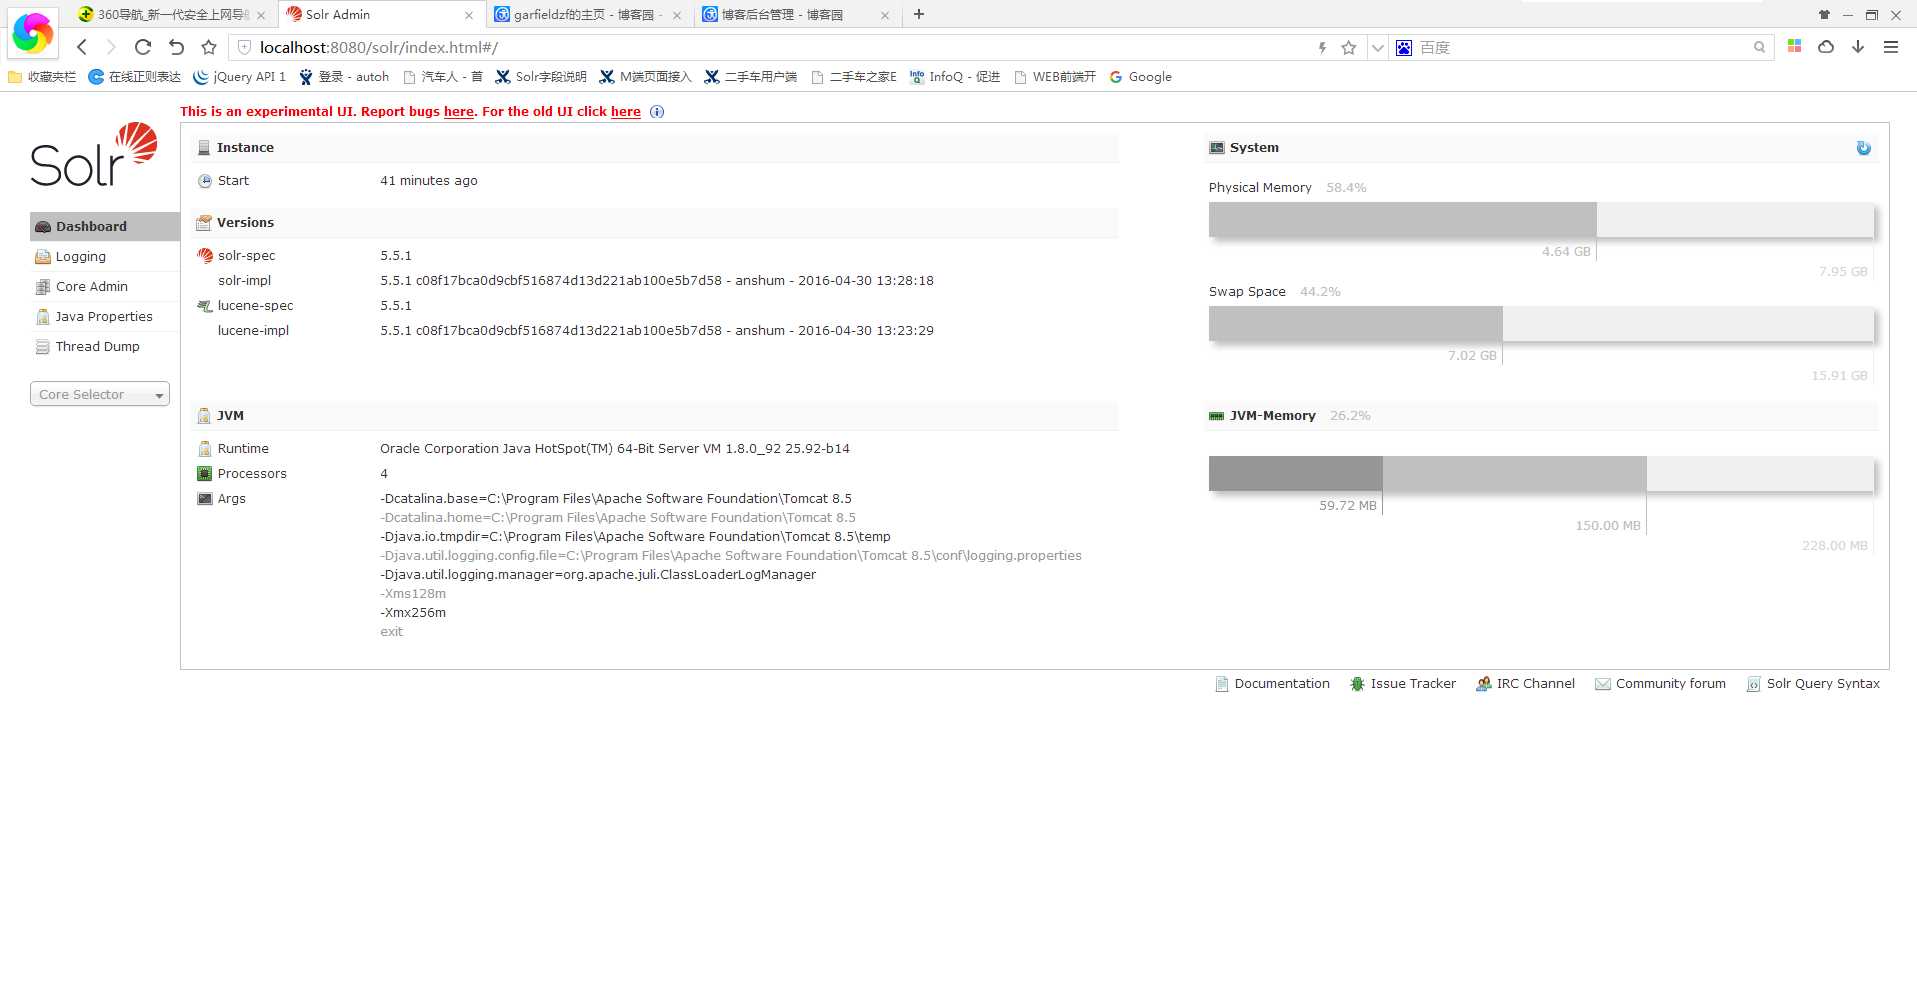Click the Baidu paw search engine icon

1404,47
